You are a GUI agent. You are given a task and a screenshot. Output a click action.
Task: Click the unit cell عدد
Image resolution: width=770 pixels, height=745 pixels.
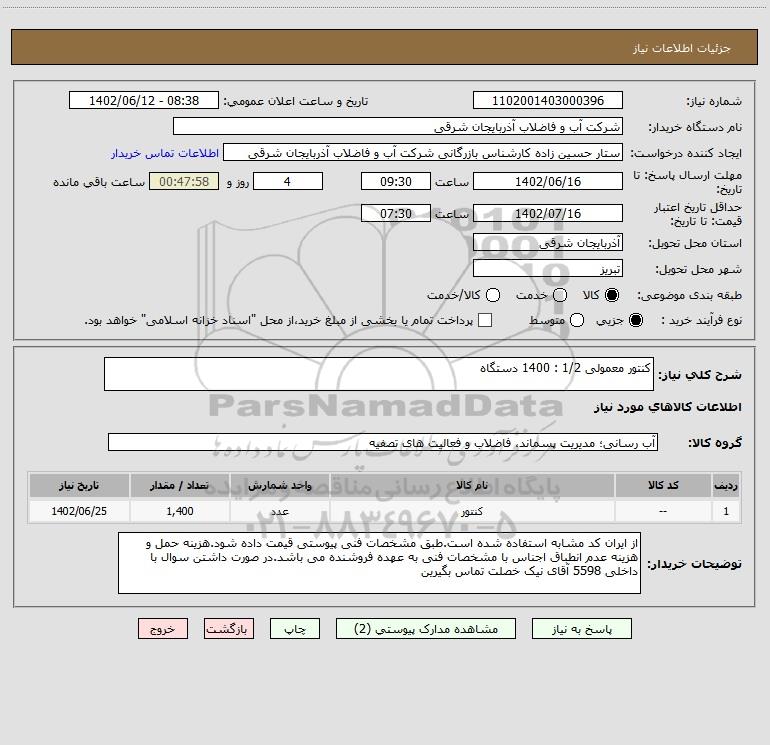click(x=279, y=511)
